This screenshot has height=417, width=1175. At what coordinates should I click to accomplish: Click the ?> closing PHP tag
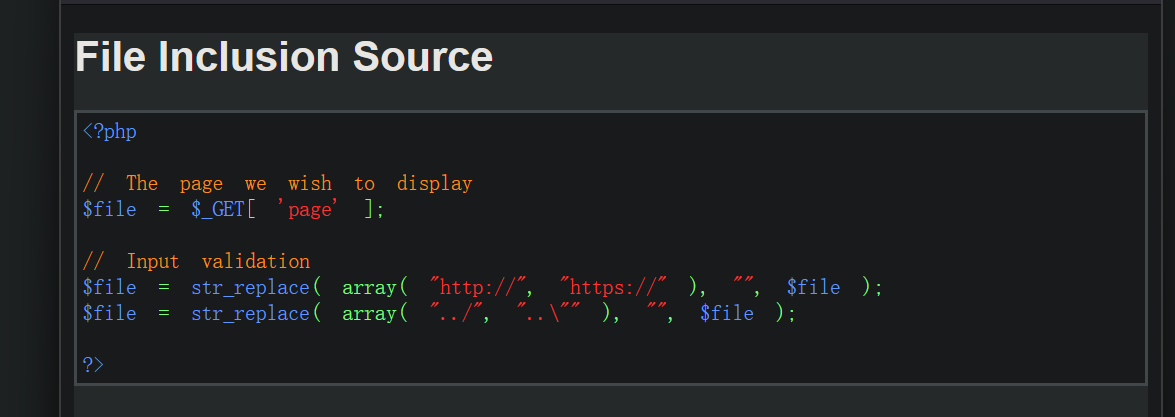[94, 365]
